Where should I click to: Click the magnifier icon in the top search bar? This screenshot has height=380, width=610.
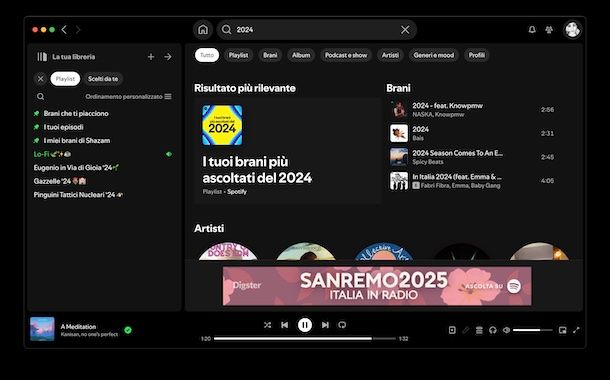(226, 30)
